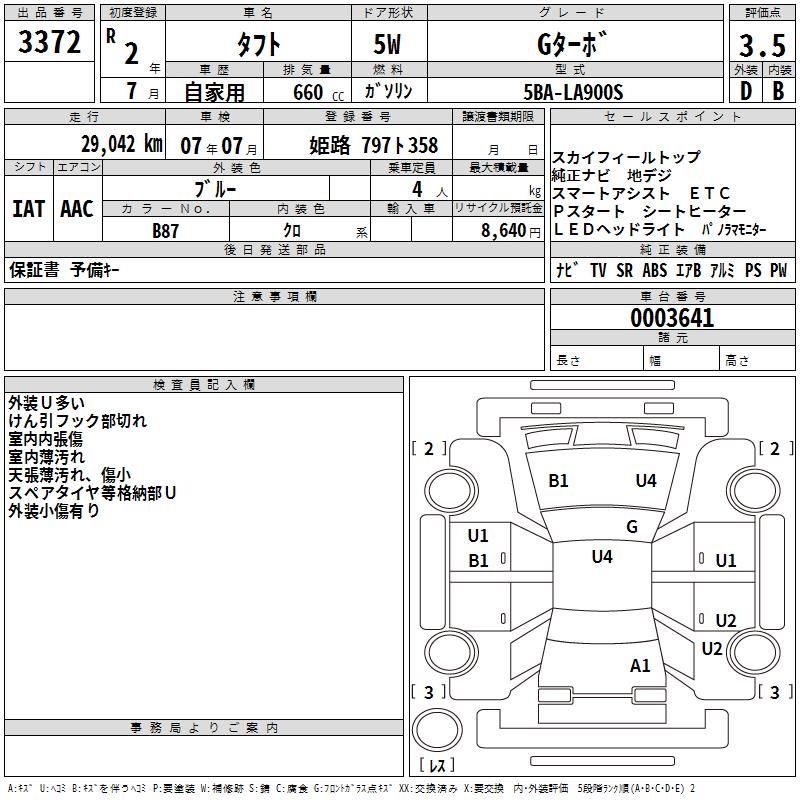Click the U4 mark on the roof
Image resolution: width=800 pixels, height=800 pixels.
pyautogui.click(x=602, y=557)
